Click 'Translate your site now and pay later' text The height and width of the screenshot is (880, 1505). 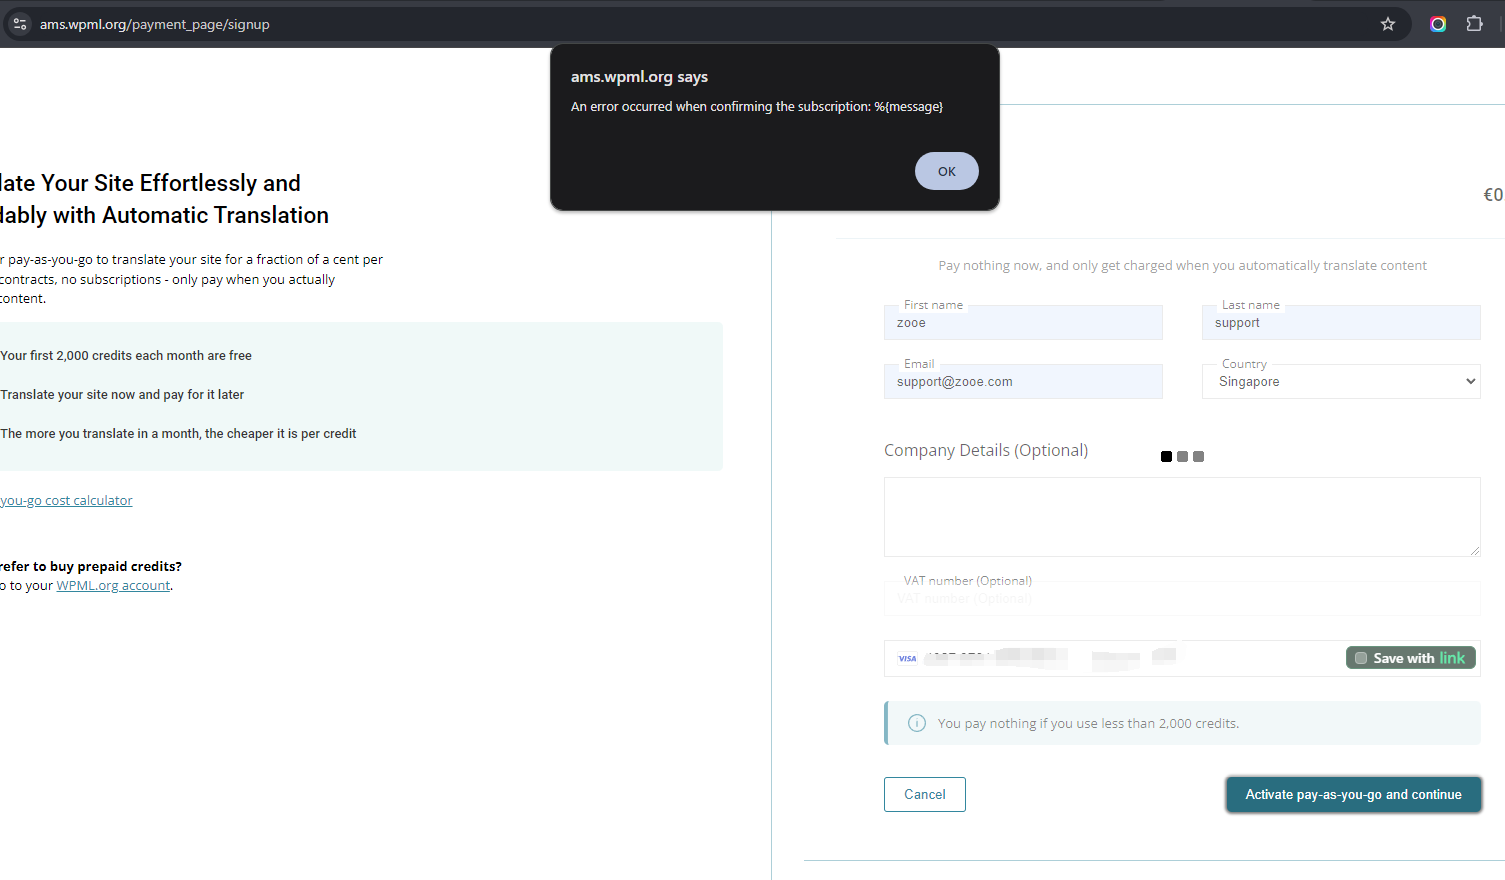[122, 394]
